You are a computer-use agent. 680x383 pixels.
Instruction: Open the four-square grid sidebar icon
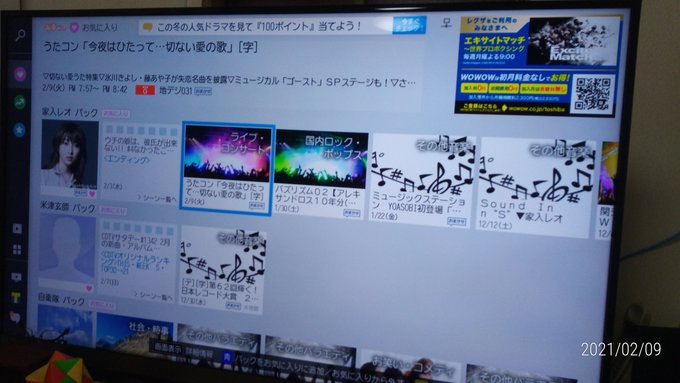(x=17, y=249)
